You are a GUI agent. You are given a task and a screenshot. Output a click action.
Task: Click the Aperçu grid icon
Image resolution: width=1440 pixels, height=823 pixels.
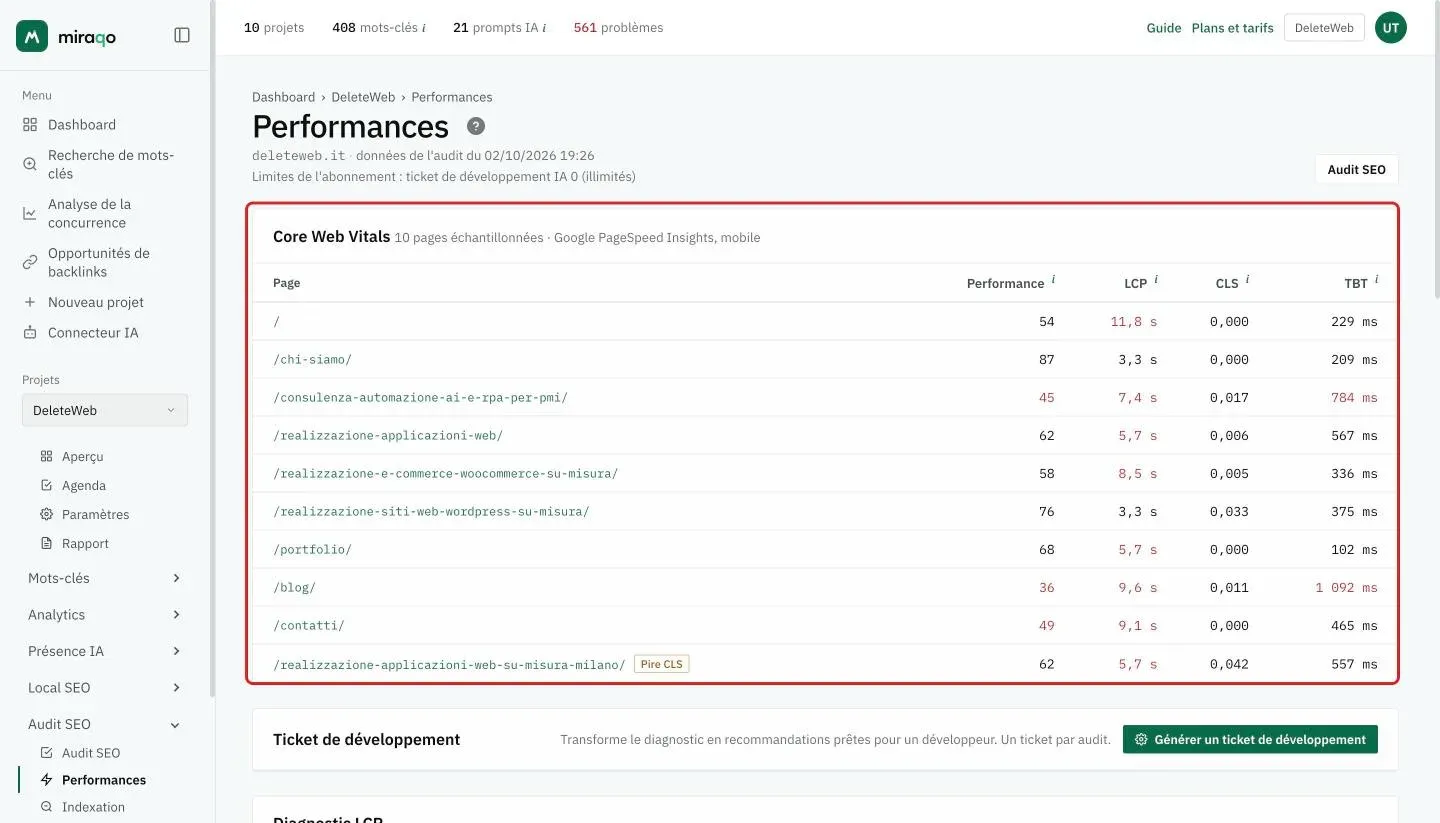pyautogui.click(x=46, y=457)
